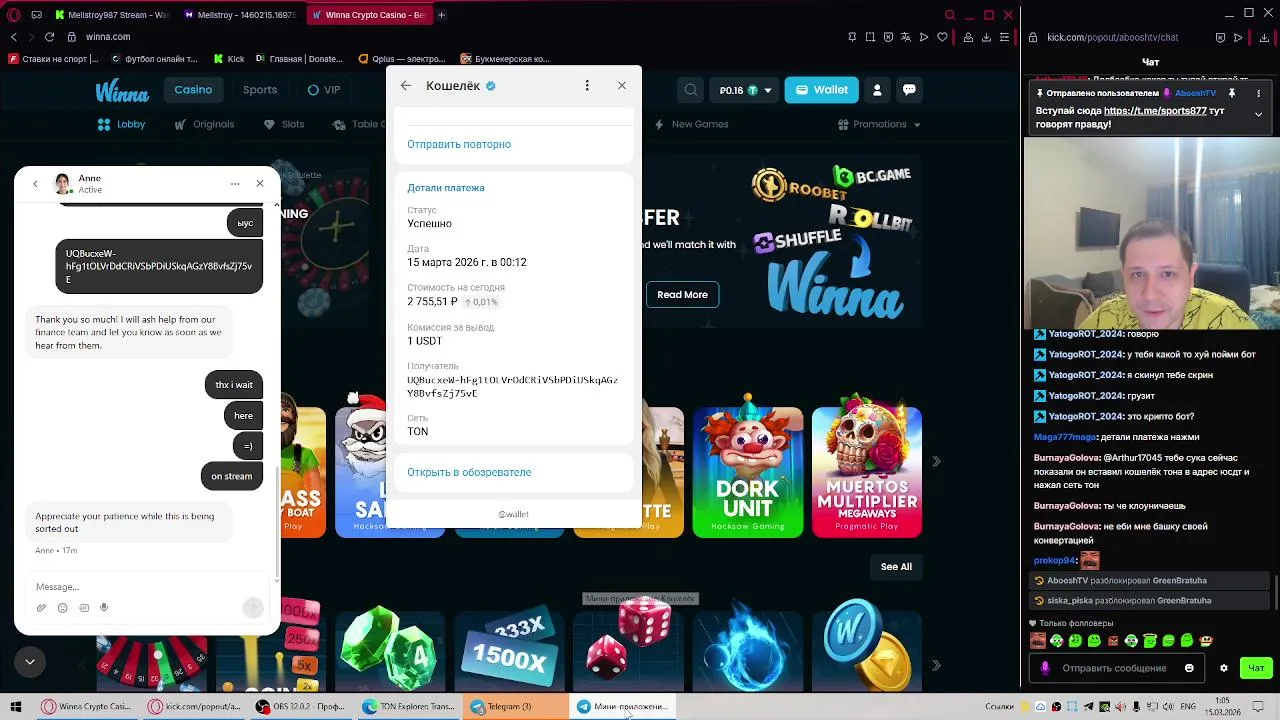Attach a file in support chat
The height and width of the screenshot is (720, 1280).
[x=41, y=608]
